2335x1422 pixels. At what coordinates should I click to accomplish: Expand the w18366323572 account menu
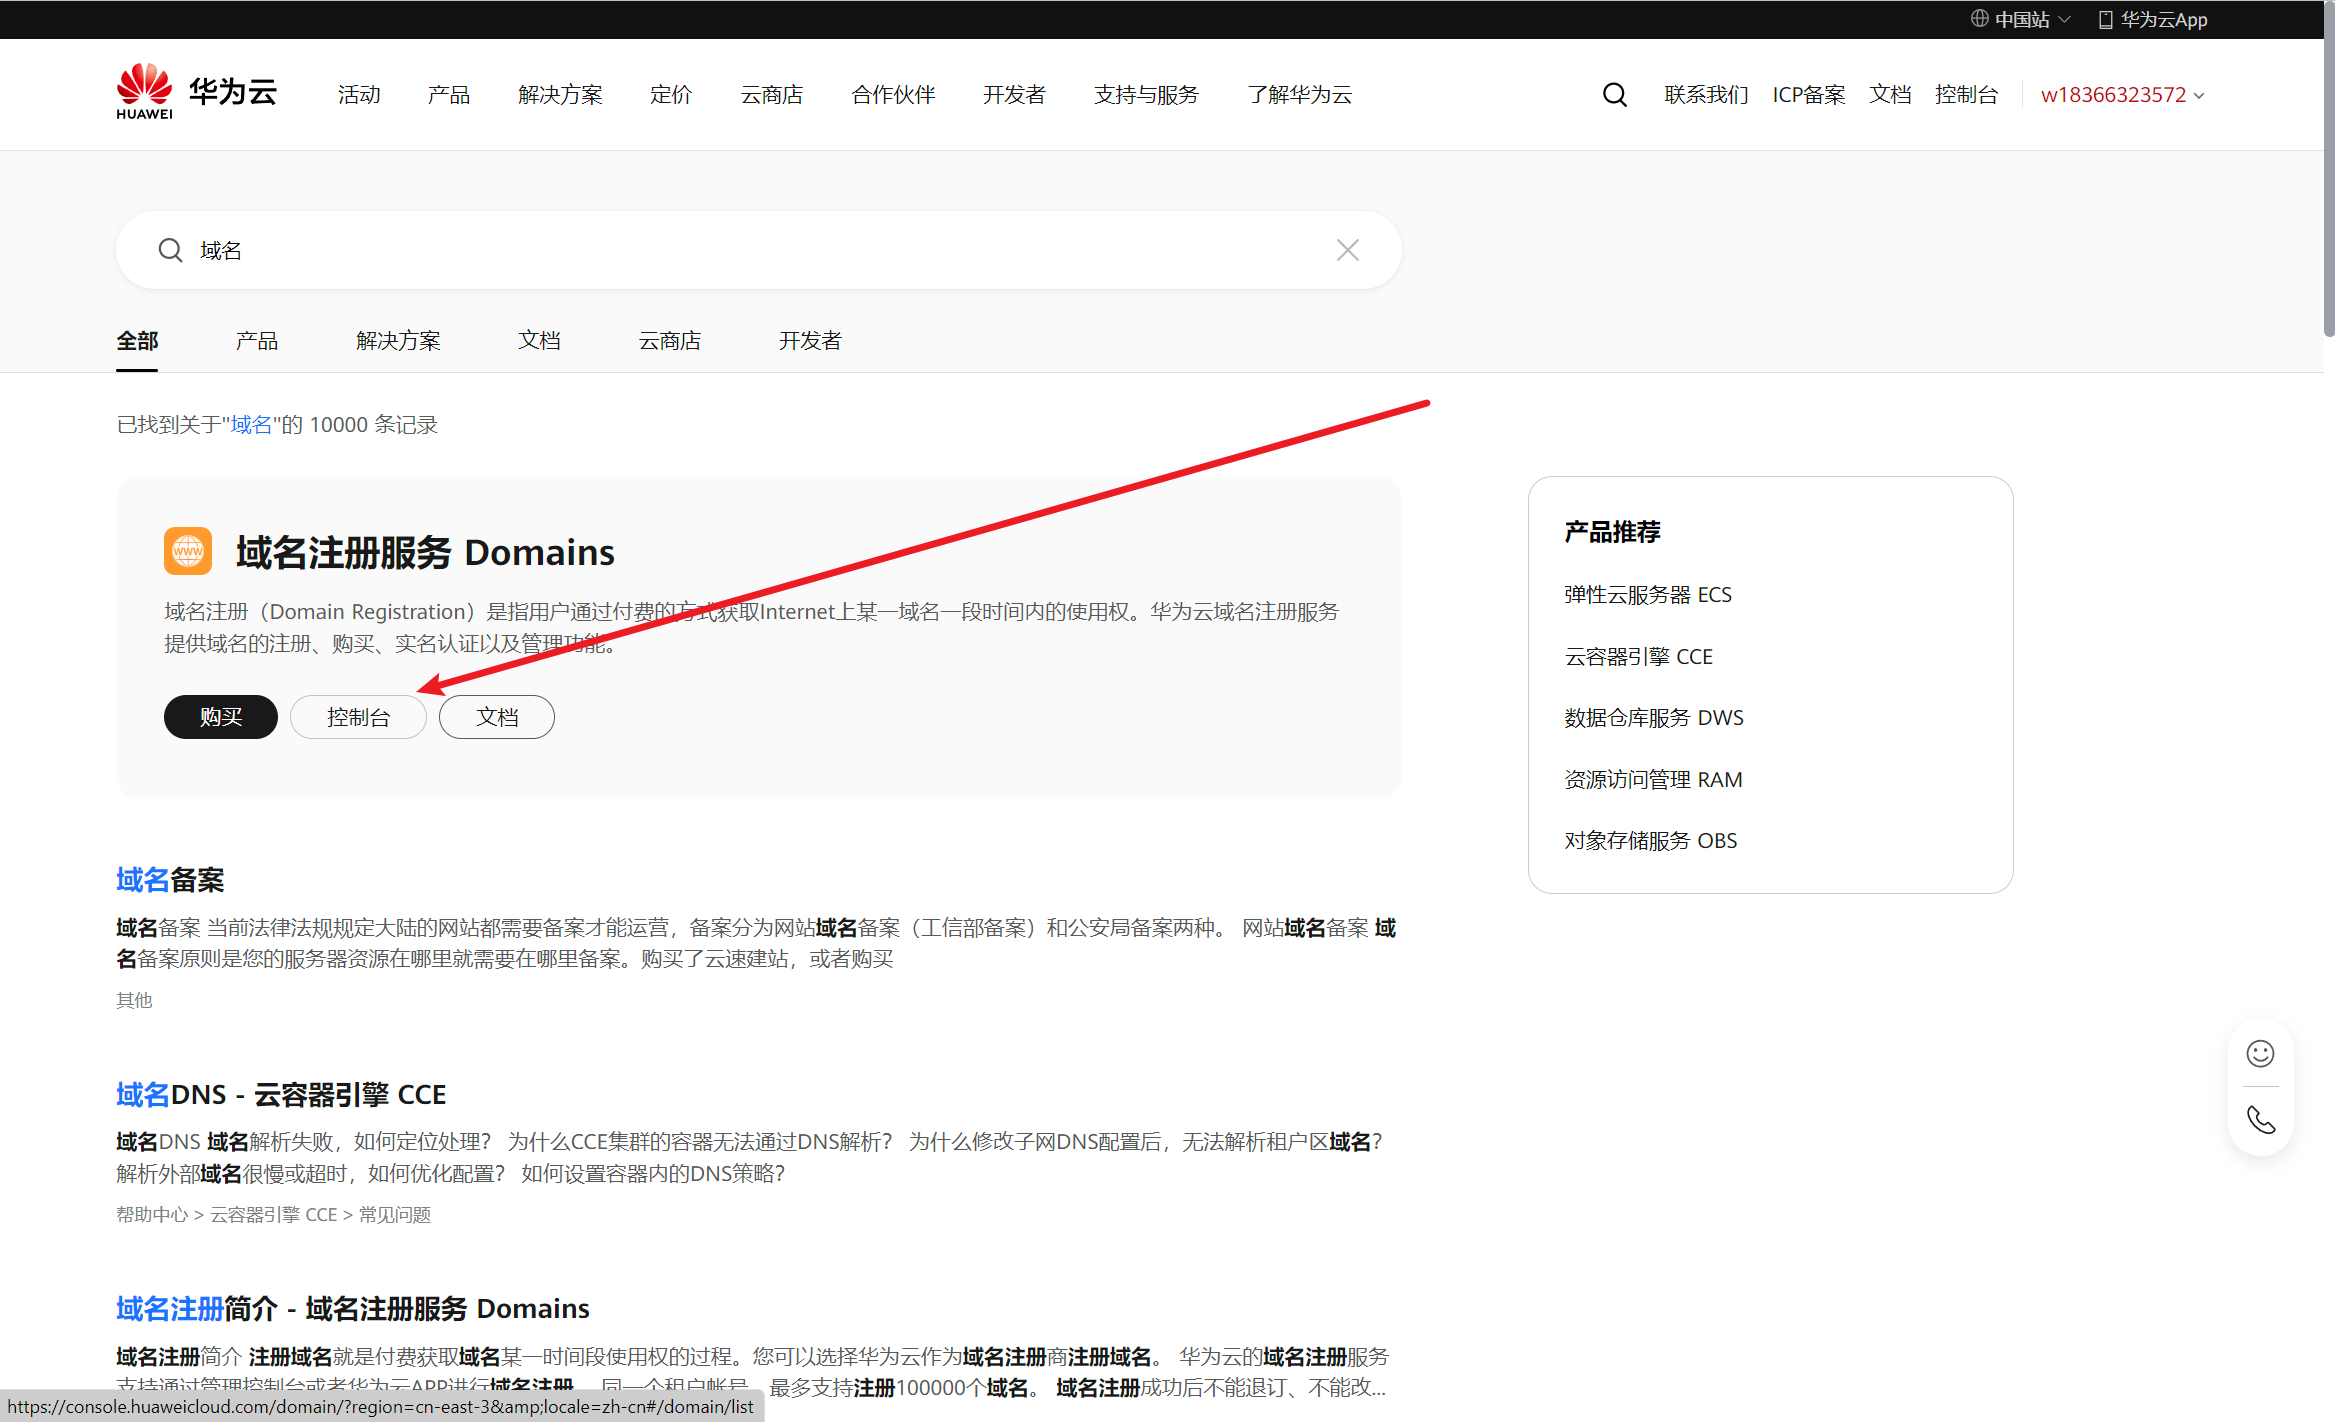(x=2121, y=95)
